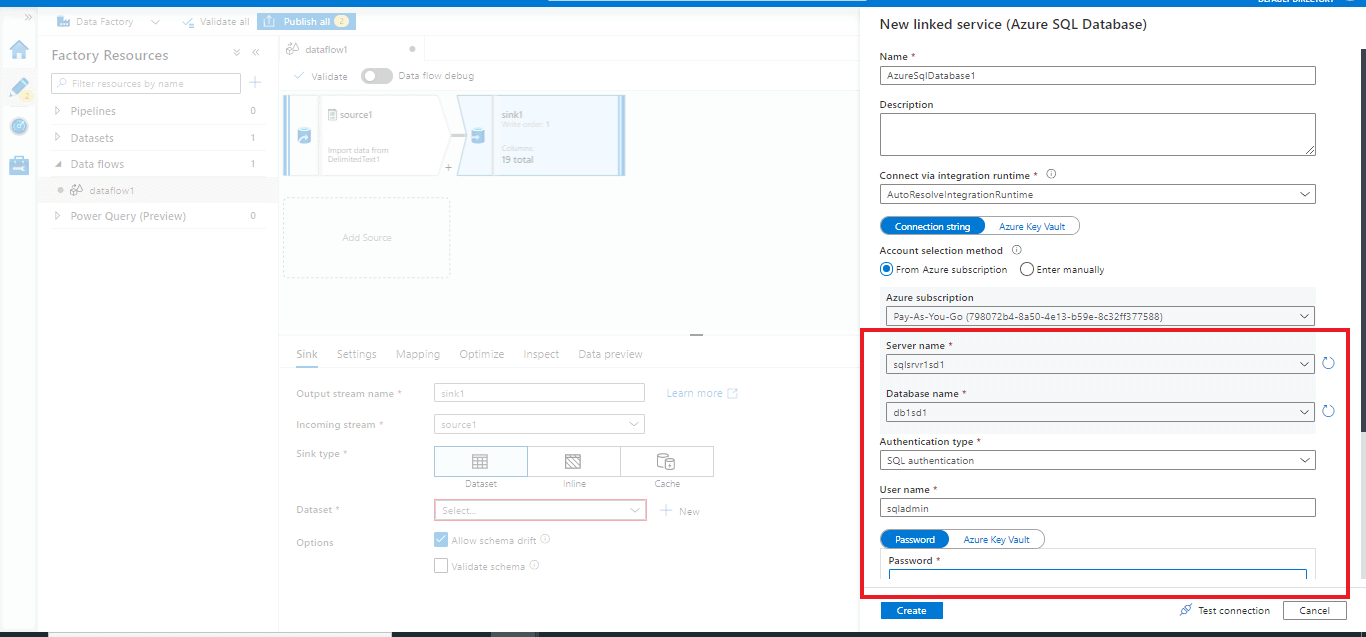The image size is (1366, 637).
Task: Click the source1 database icon on canvas
Action: 303,136
